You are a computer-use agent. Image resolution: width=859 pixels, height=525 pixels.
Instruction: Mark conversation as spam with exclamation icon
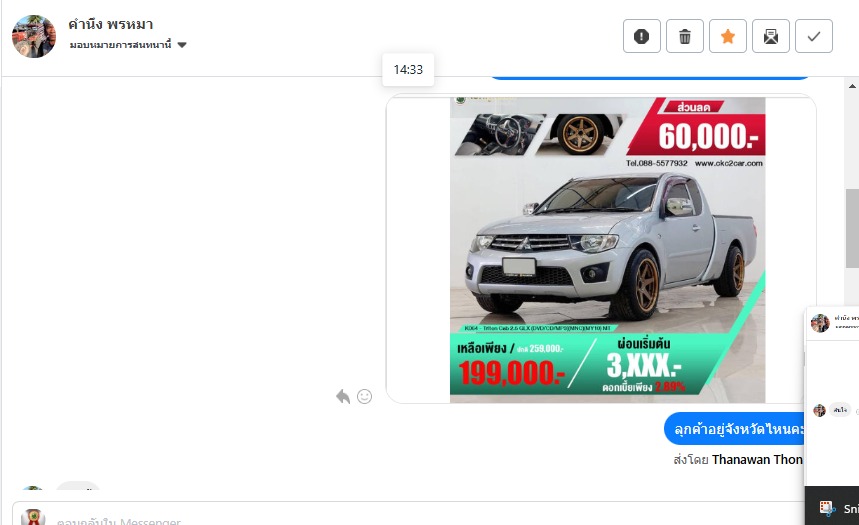(x=642, y=36)
